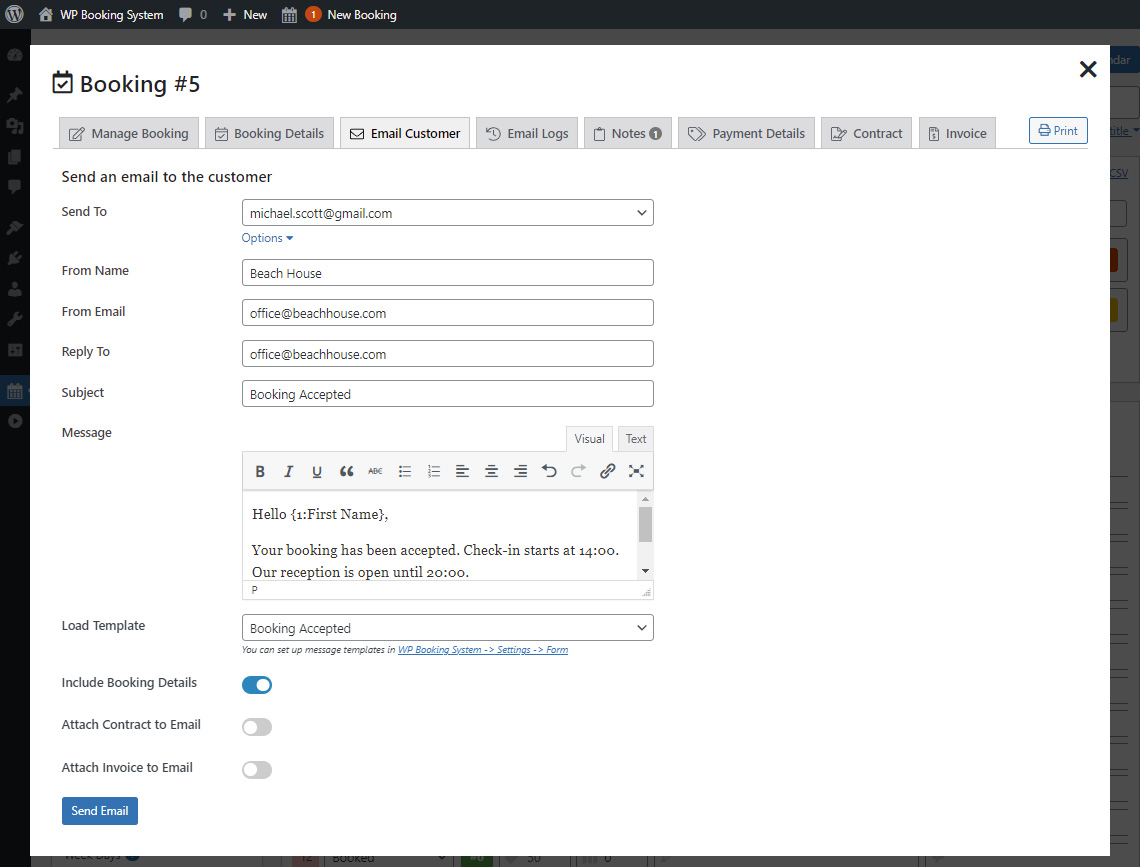Click the Reply To field
The image size is (1140, 867).
click(x=447, y=353)
